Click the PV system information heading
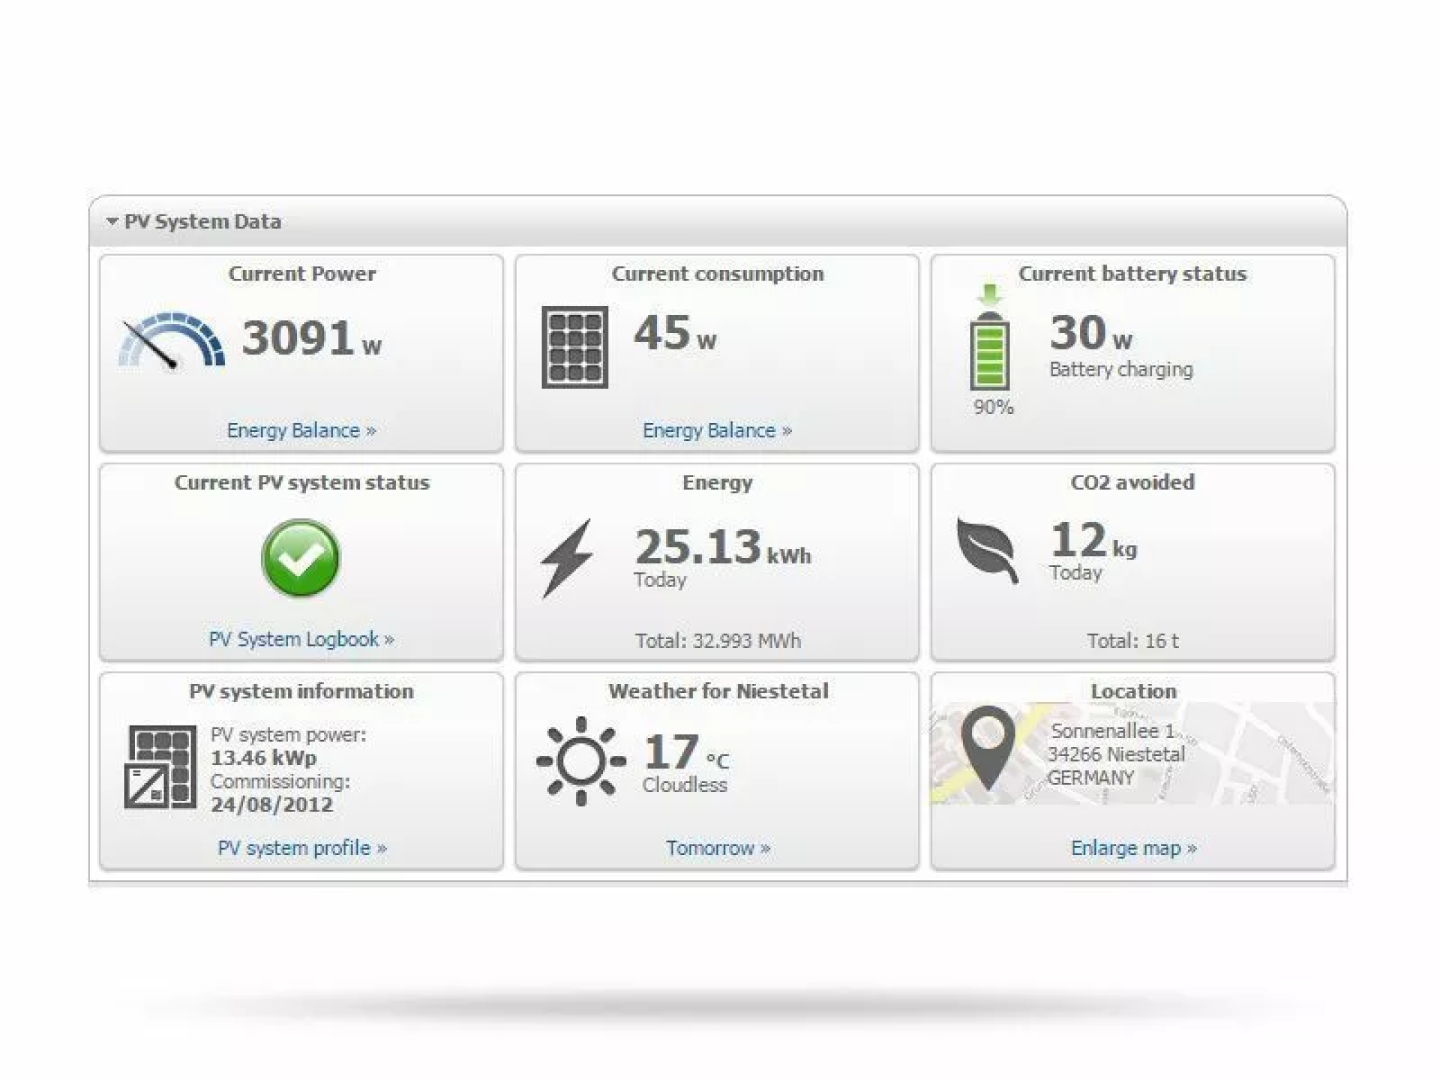The height and width of the screenshot is (1080, 1440). (301, 691)
